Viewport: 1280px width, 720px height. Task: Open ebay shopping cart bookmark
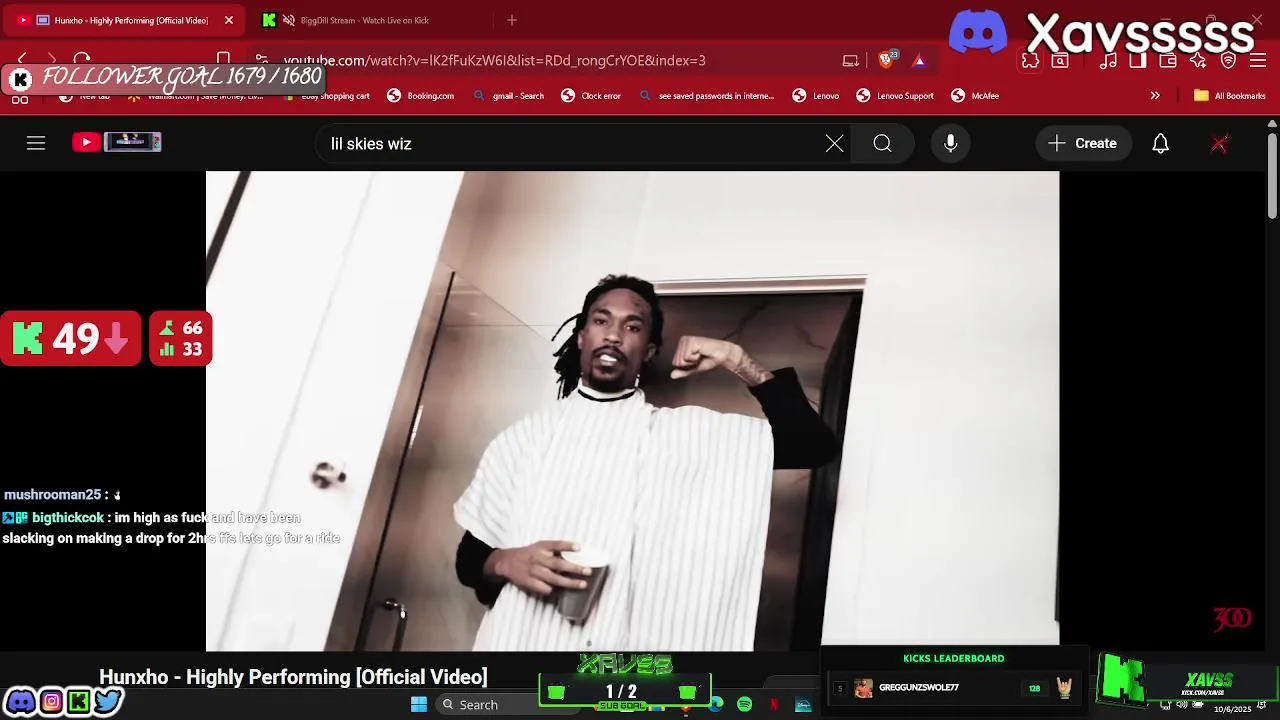coord(328,96)
